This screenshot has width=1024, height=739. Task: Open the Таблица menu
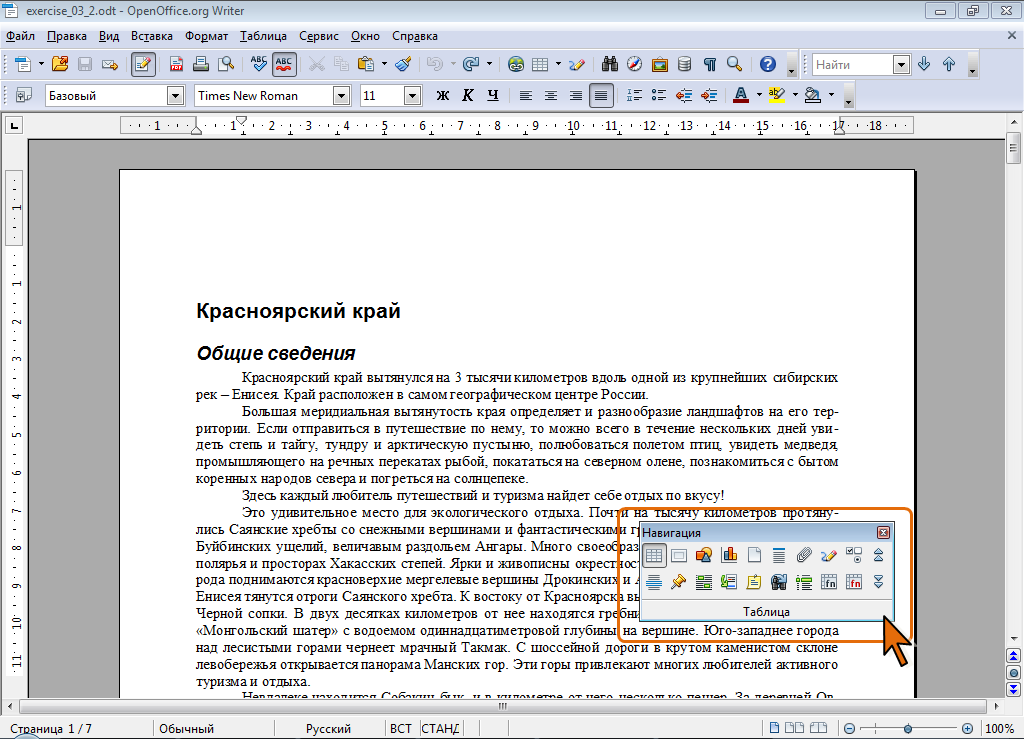coord(263,36)
